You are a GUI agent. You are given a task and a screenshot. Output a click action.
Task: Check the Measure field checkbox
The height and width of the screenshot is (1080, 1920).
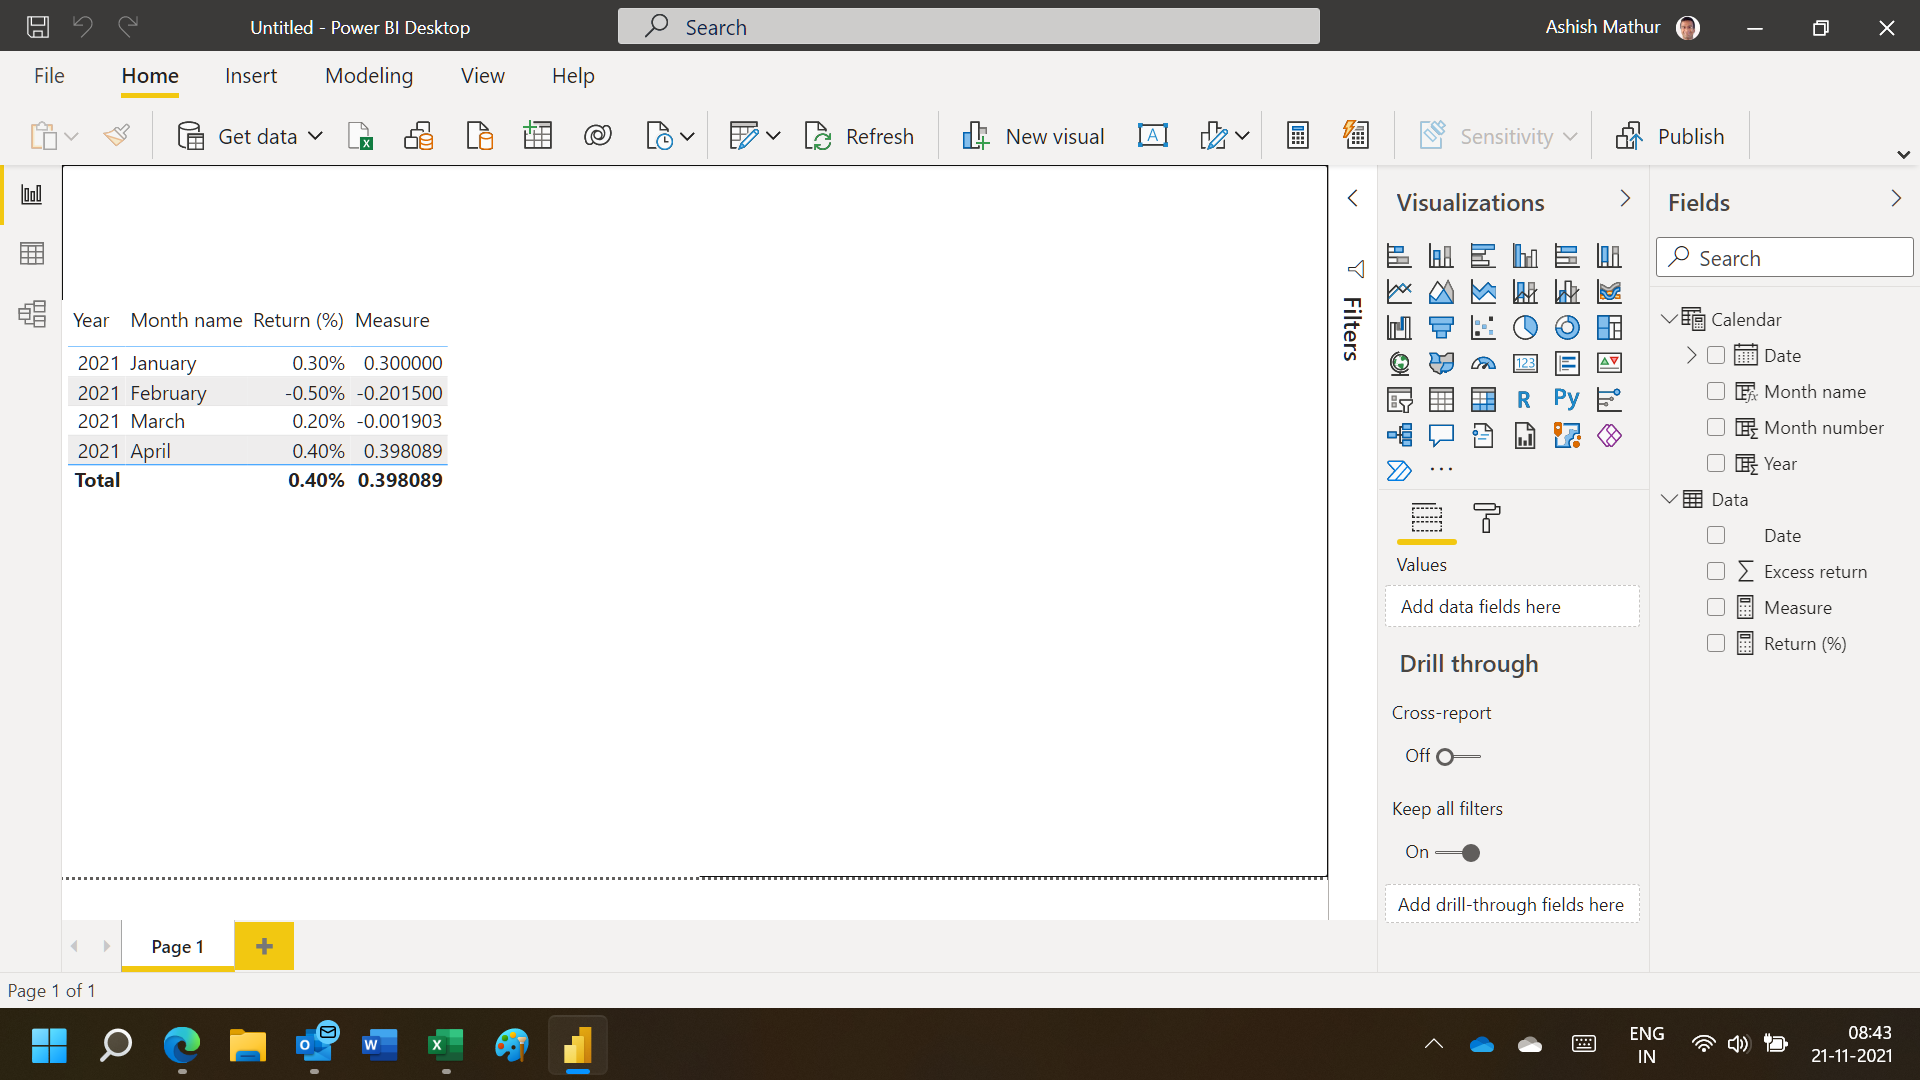1716,607
